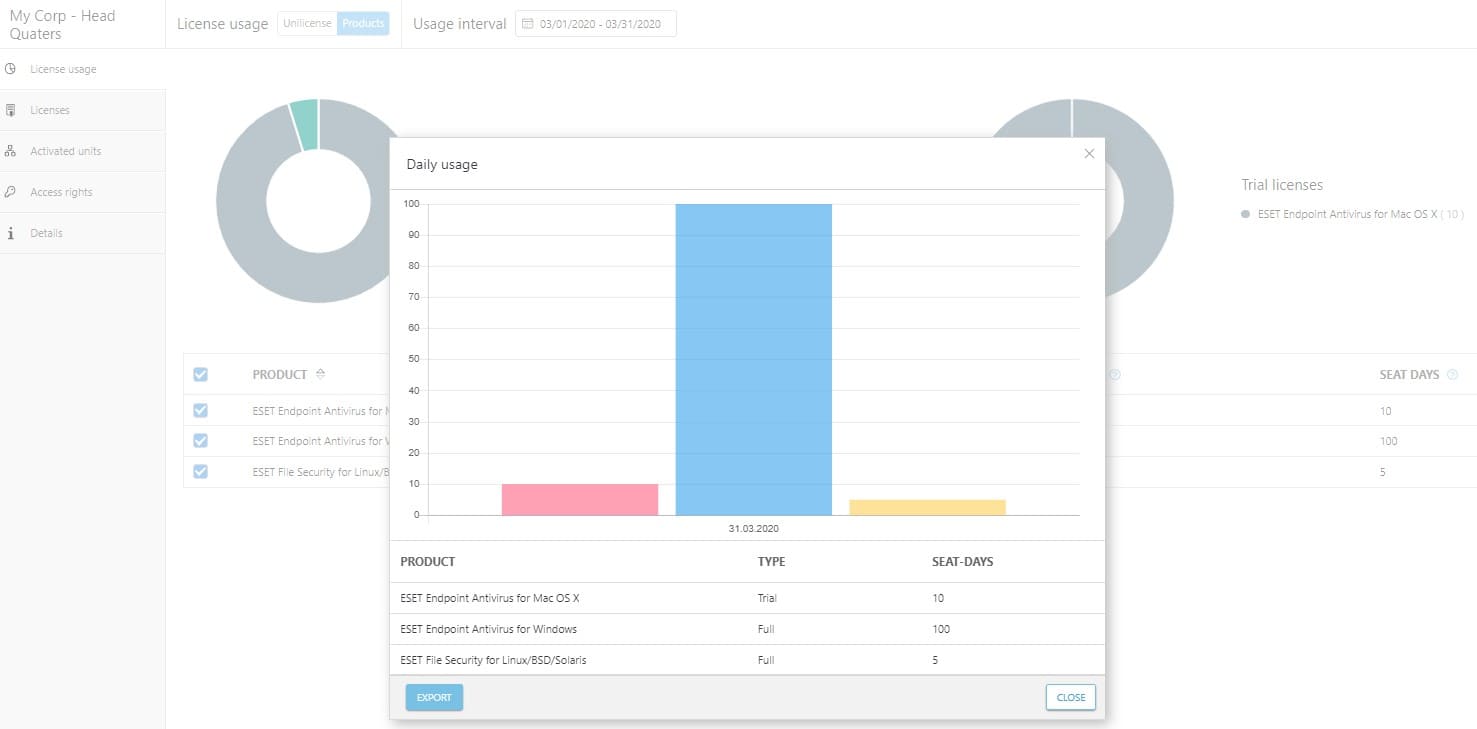Viewport: 1477px width, 729px height.
Task: Click the Licenses sidebar icon
Action: [10, 110]
